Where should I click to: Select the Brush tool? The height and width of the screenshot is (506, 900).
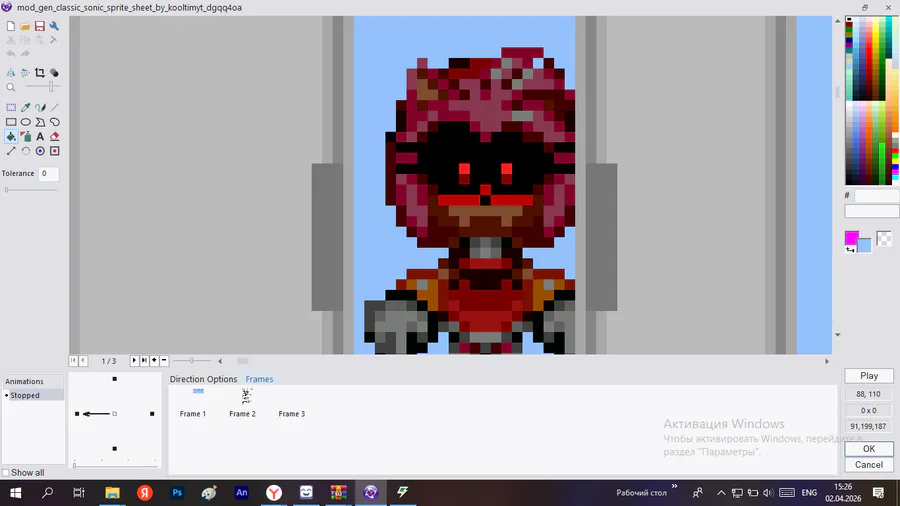[x=40, y=107]
